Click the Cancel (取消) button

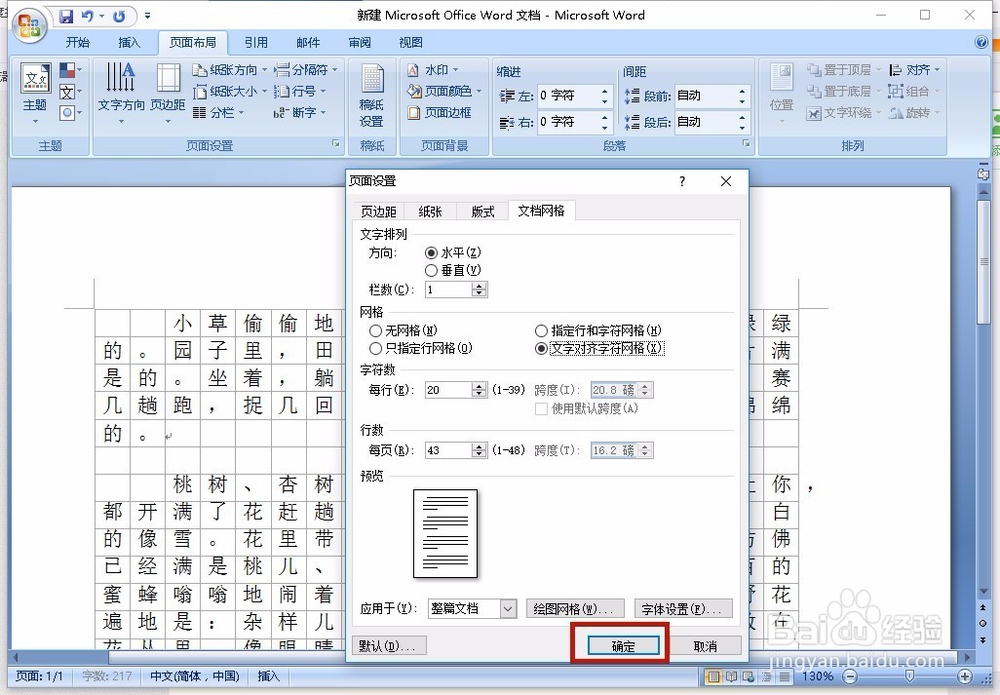click(705, 647)
